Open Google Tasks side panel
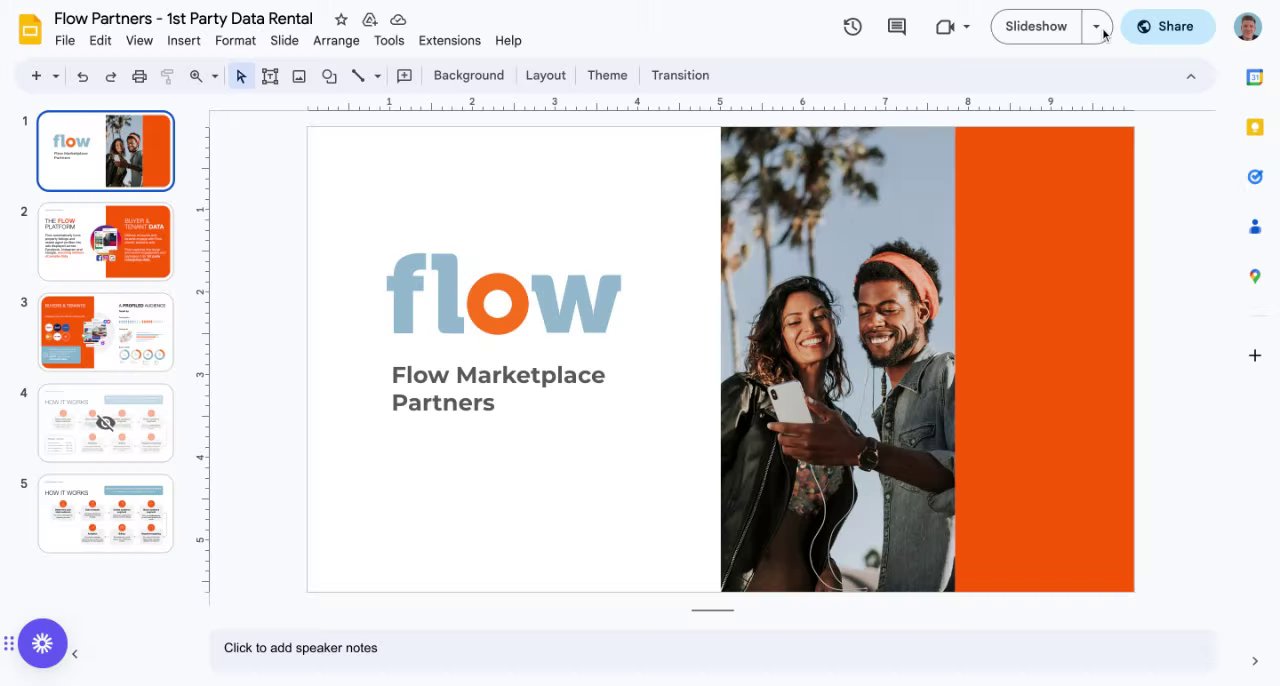 1255,176
